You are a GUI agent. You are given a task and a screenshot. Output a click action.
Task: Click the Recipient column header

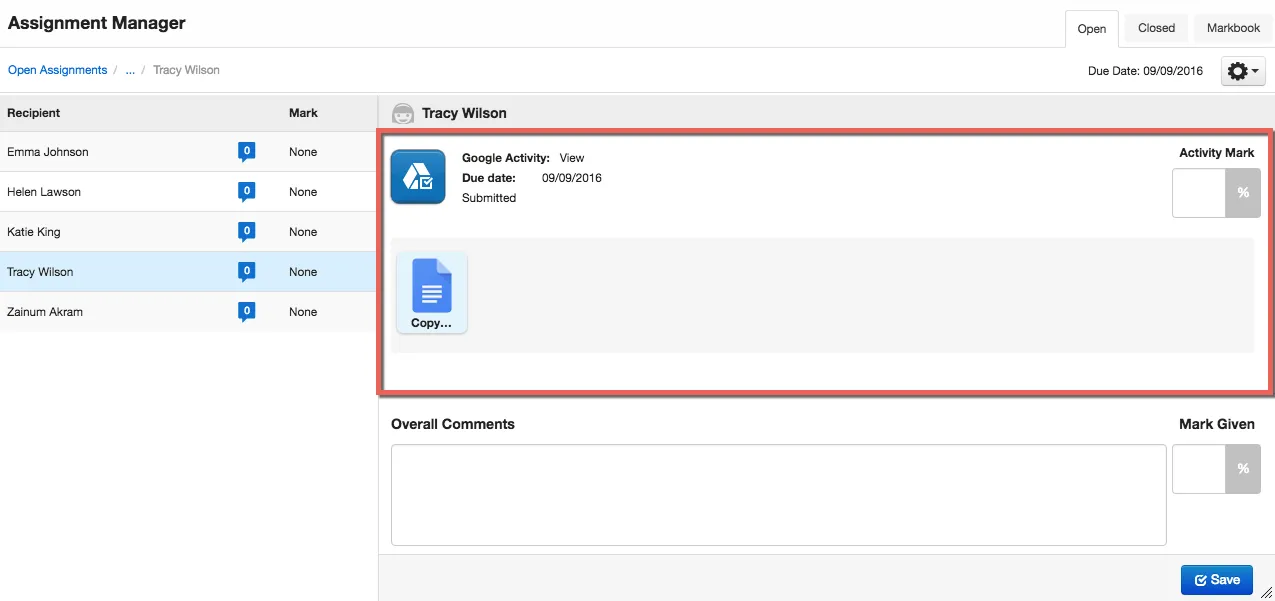click(34, 113)
